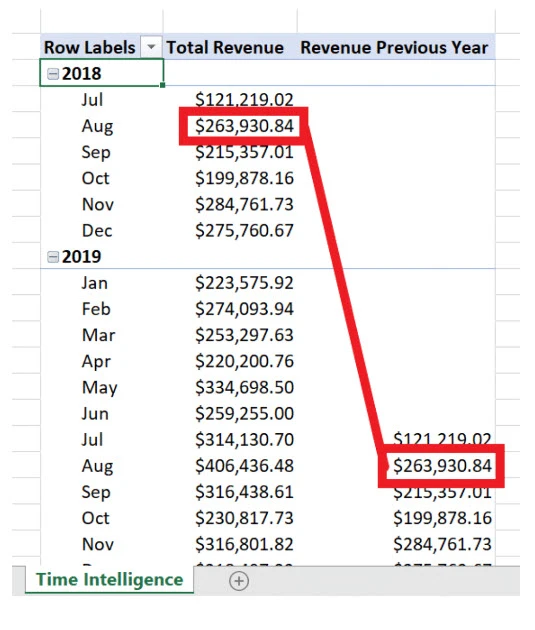Viewport: 535px width, 630px height.
Task: Select the Revenue Previous Year header
Action: [x=394, y=47]
